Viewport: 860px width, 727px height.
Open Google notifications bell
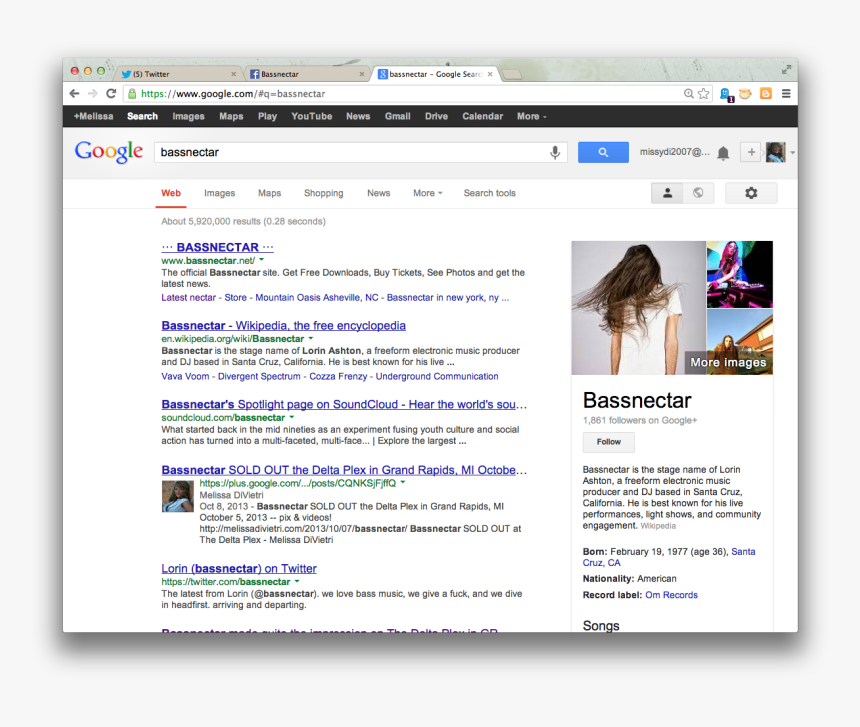point(723,153)
